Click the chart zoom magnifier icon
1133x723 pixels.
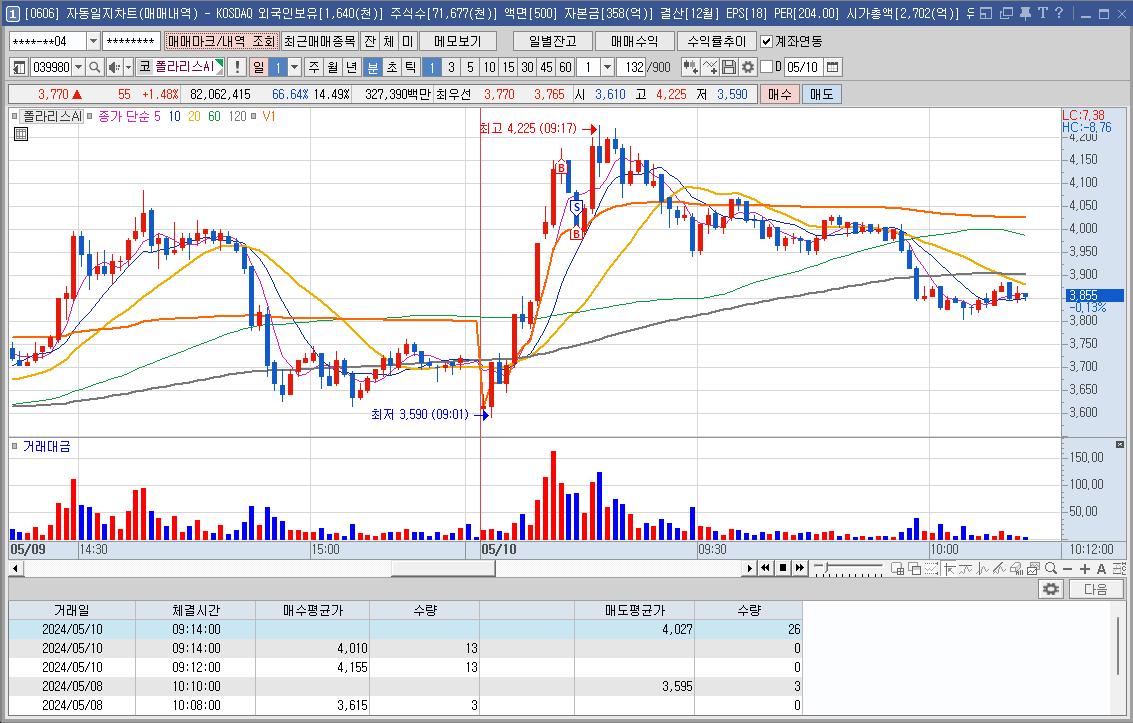click(1051, 568)
